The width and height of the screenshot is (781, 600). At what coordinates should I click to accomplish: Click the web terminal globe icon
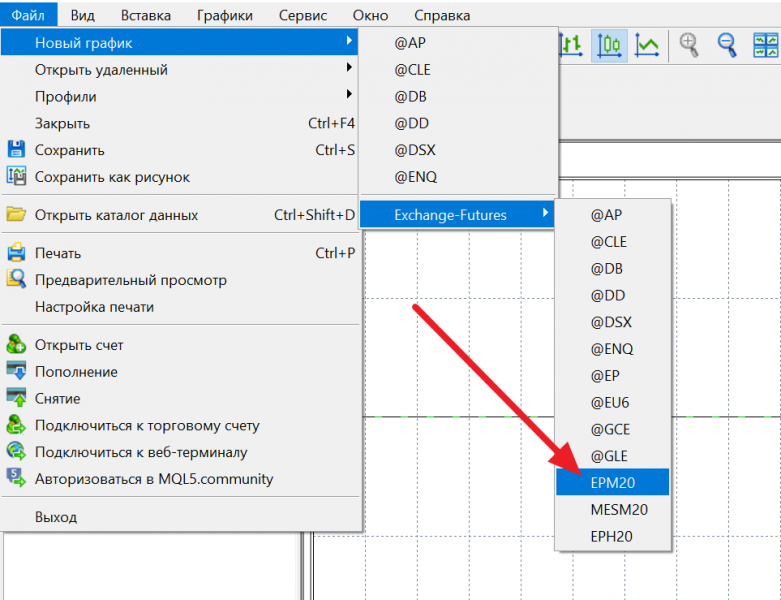pos(16,451)
